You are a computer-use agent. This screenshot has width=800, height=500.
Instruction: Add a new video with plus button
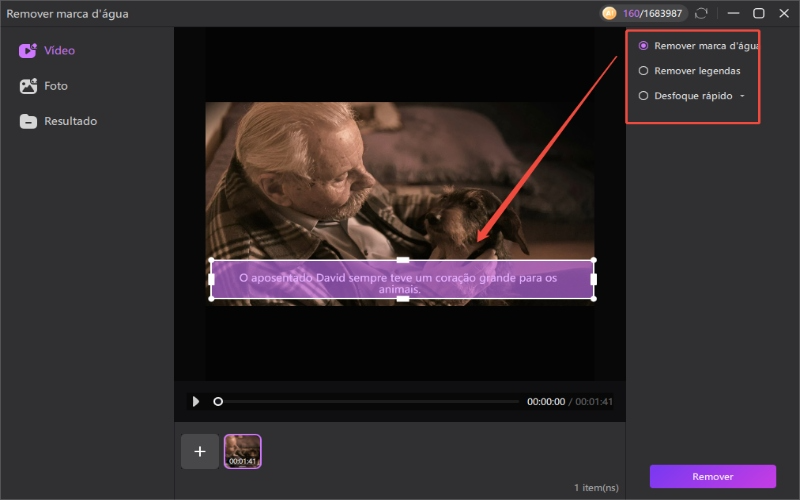click(x=199, y=451)
